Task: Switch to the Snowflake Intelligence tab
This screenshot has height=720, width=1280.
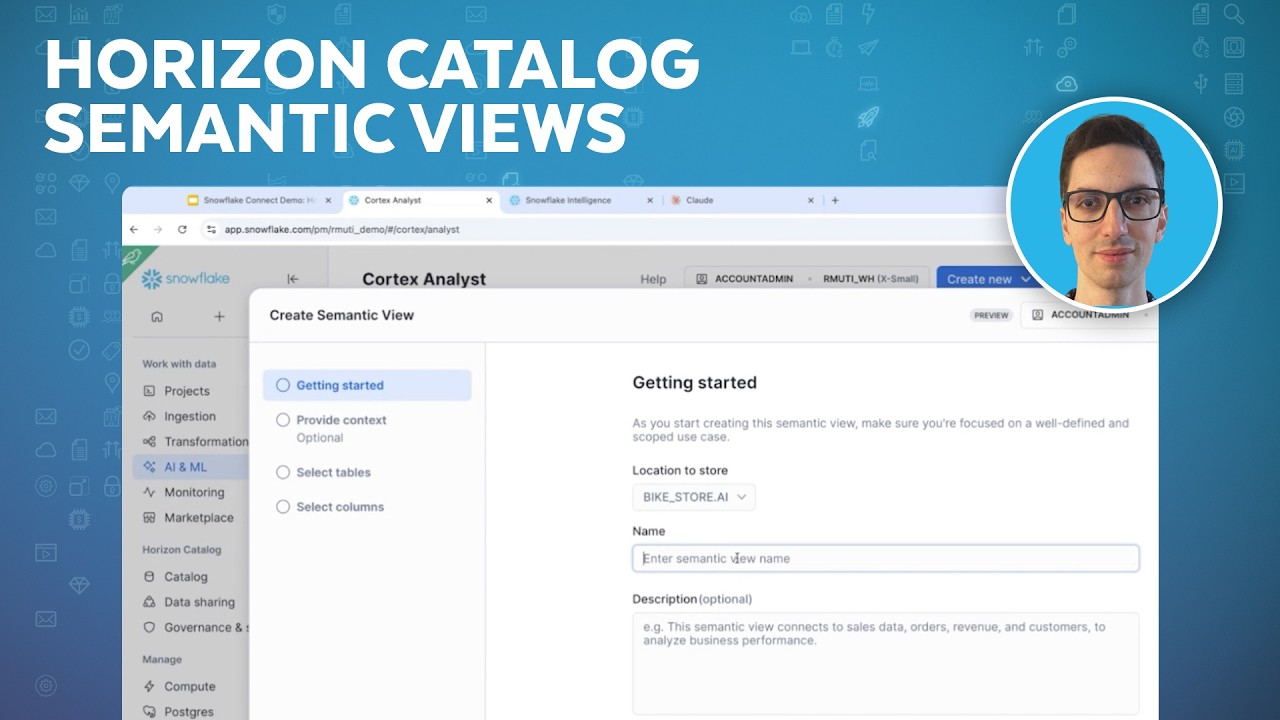Action: (580, 200)
